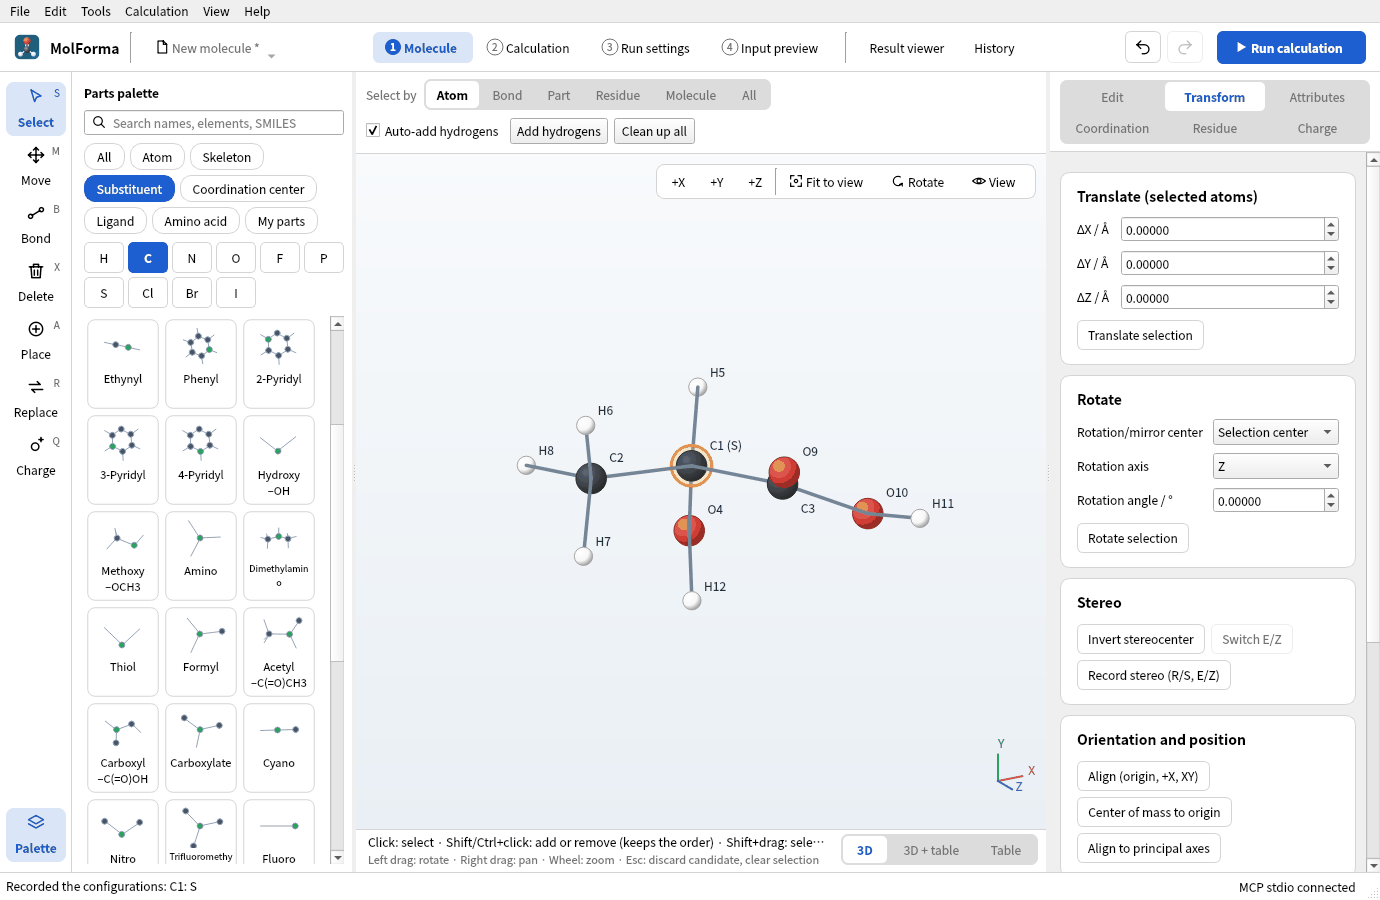The image size is (1380, 900).
Task: Choose the Move tool
Action: click(x=36, y=166)
